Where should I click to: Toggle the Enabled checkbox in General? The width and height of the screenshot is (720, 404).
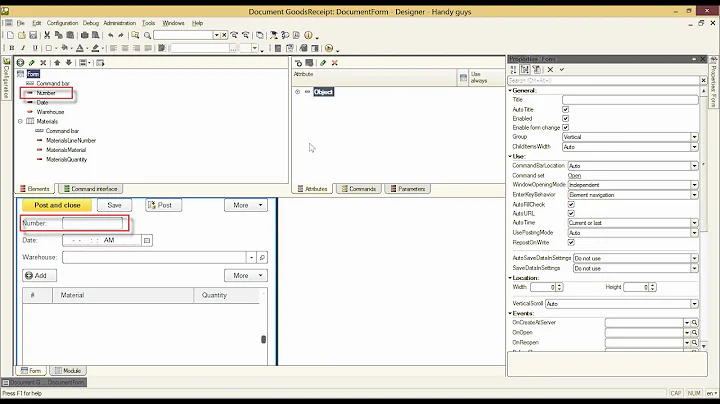coord(566,118)
